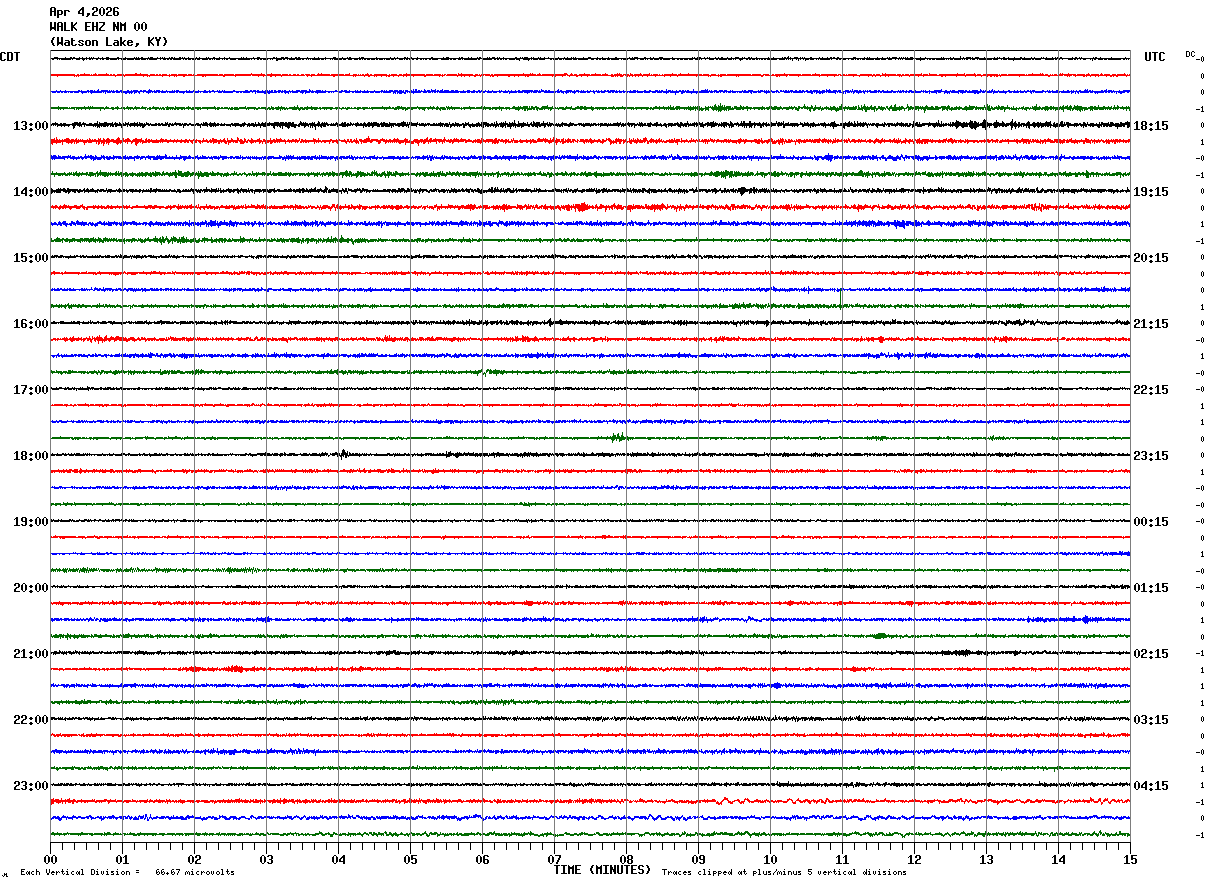Click the 18:15 UTC time label
Viewport: 1210px width, 886px height.
tap(1150, 126)
